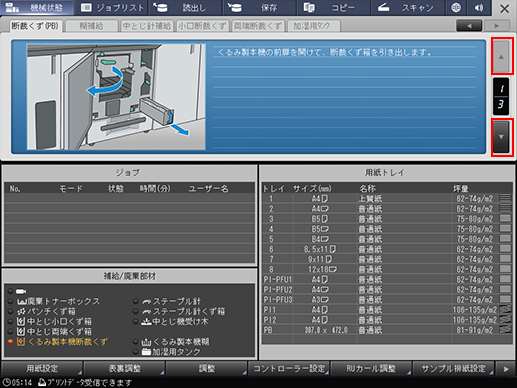Click the ユーザー名 column header in job list
The height and width of the screenshot is (388, 517).
click(x=208, y=189)
